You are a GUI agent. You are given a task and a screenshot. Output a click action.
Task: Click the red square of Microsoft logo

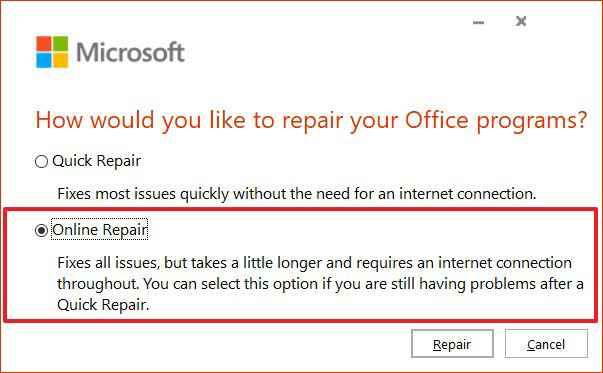[x=44, y=44]
